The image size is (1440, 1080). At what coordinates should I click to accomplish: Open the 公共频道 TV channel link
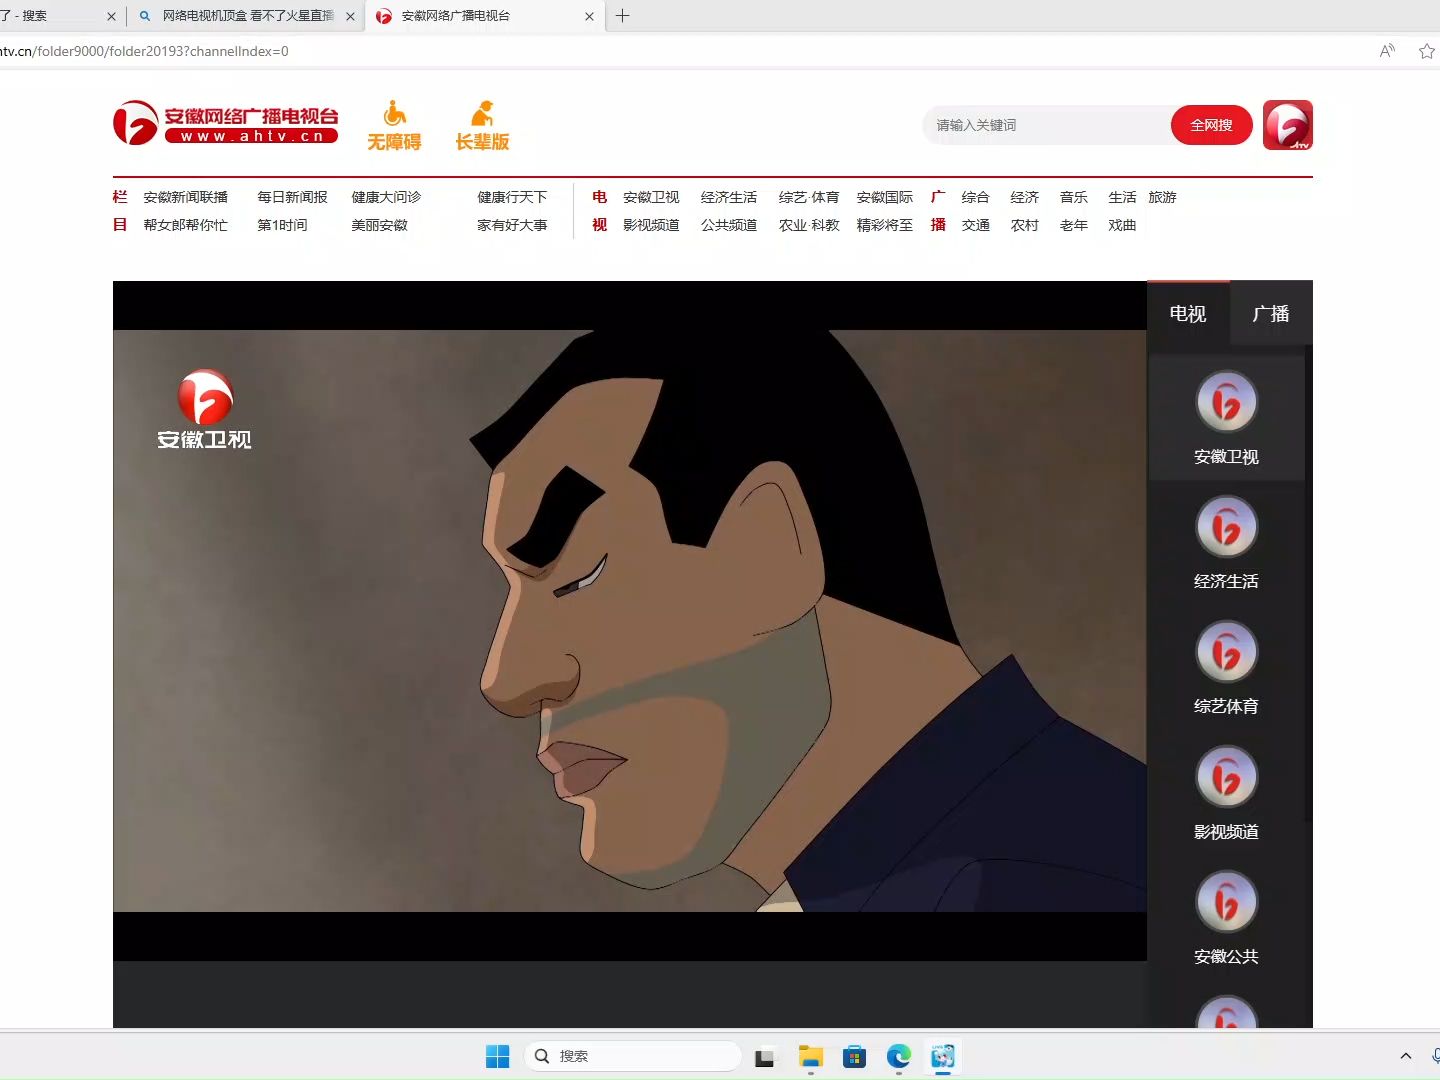[729, 225]
